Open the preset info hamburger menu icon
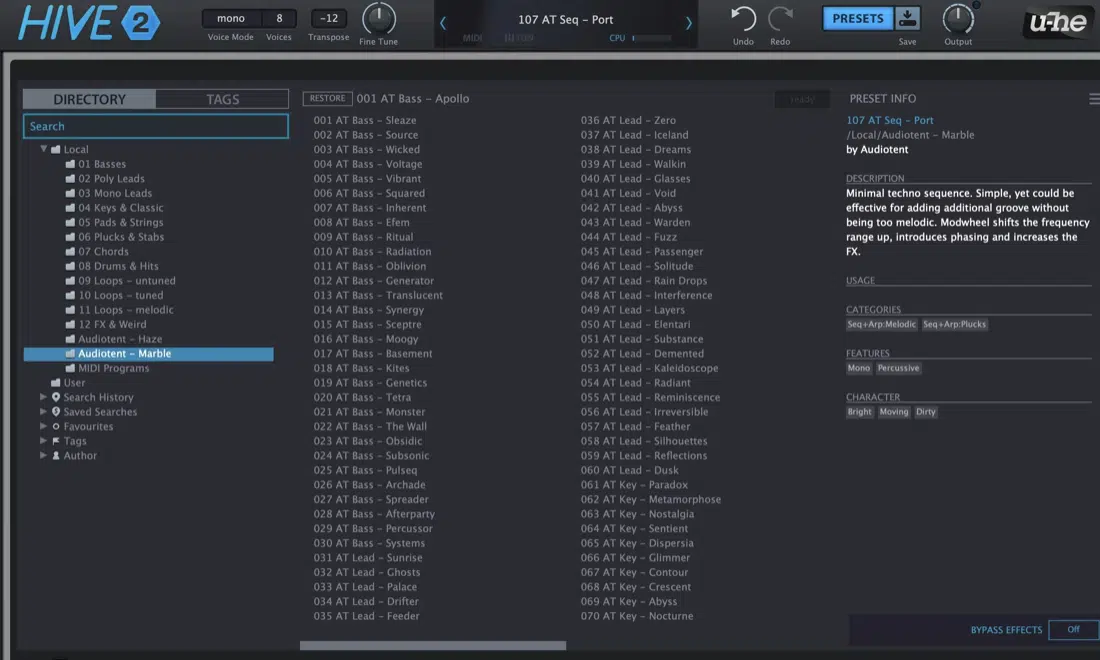Image resolution: width=1100 pixels, height=660 pixels. click(1091, 98)
